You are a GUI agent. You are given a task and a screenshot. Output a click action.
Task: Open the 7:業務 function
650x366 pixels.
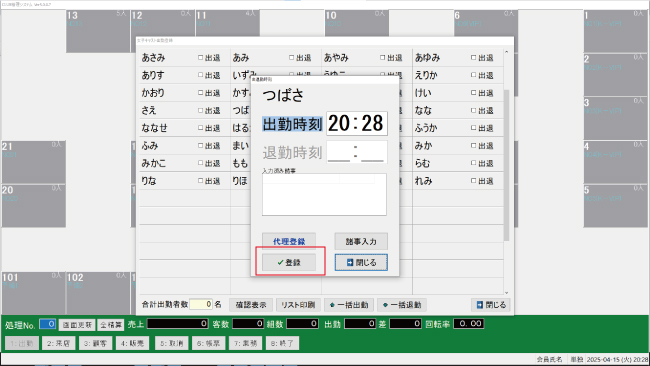(x=245, y=343)
